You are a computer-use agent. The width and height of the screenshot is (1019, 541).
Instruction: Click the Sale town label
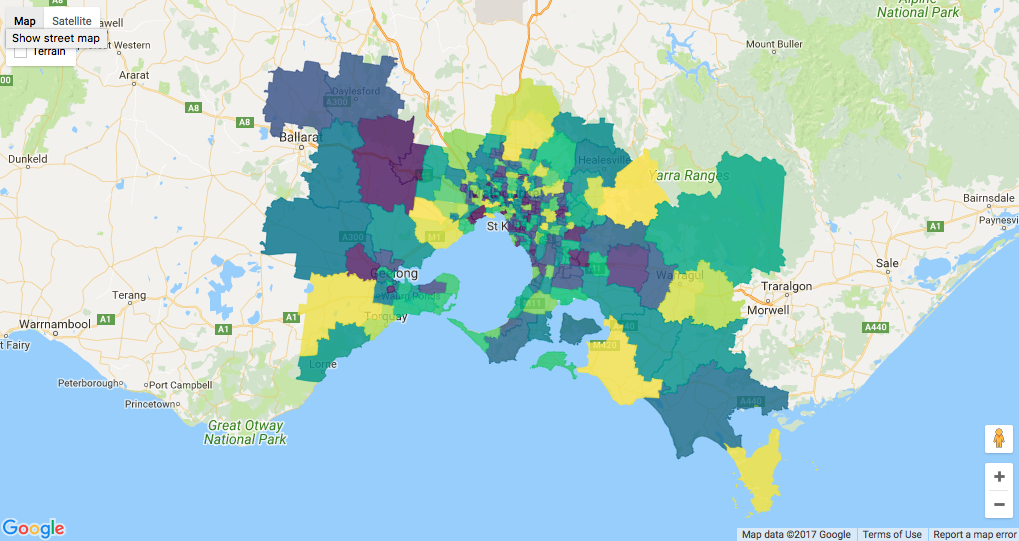(x=887, y=263)
